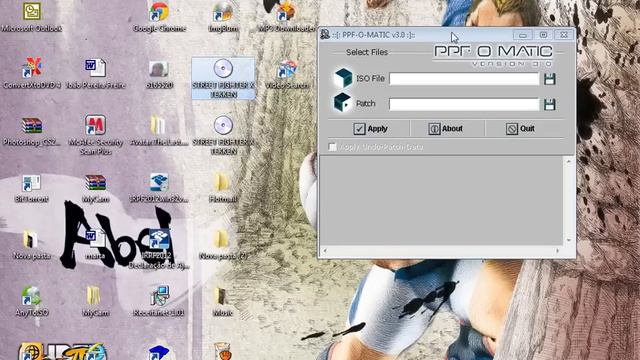This screenshot has height=360, width=640.
Task: Close the PPF-O-Matic window
Action: (x=564, y=35)
